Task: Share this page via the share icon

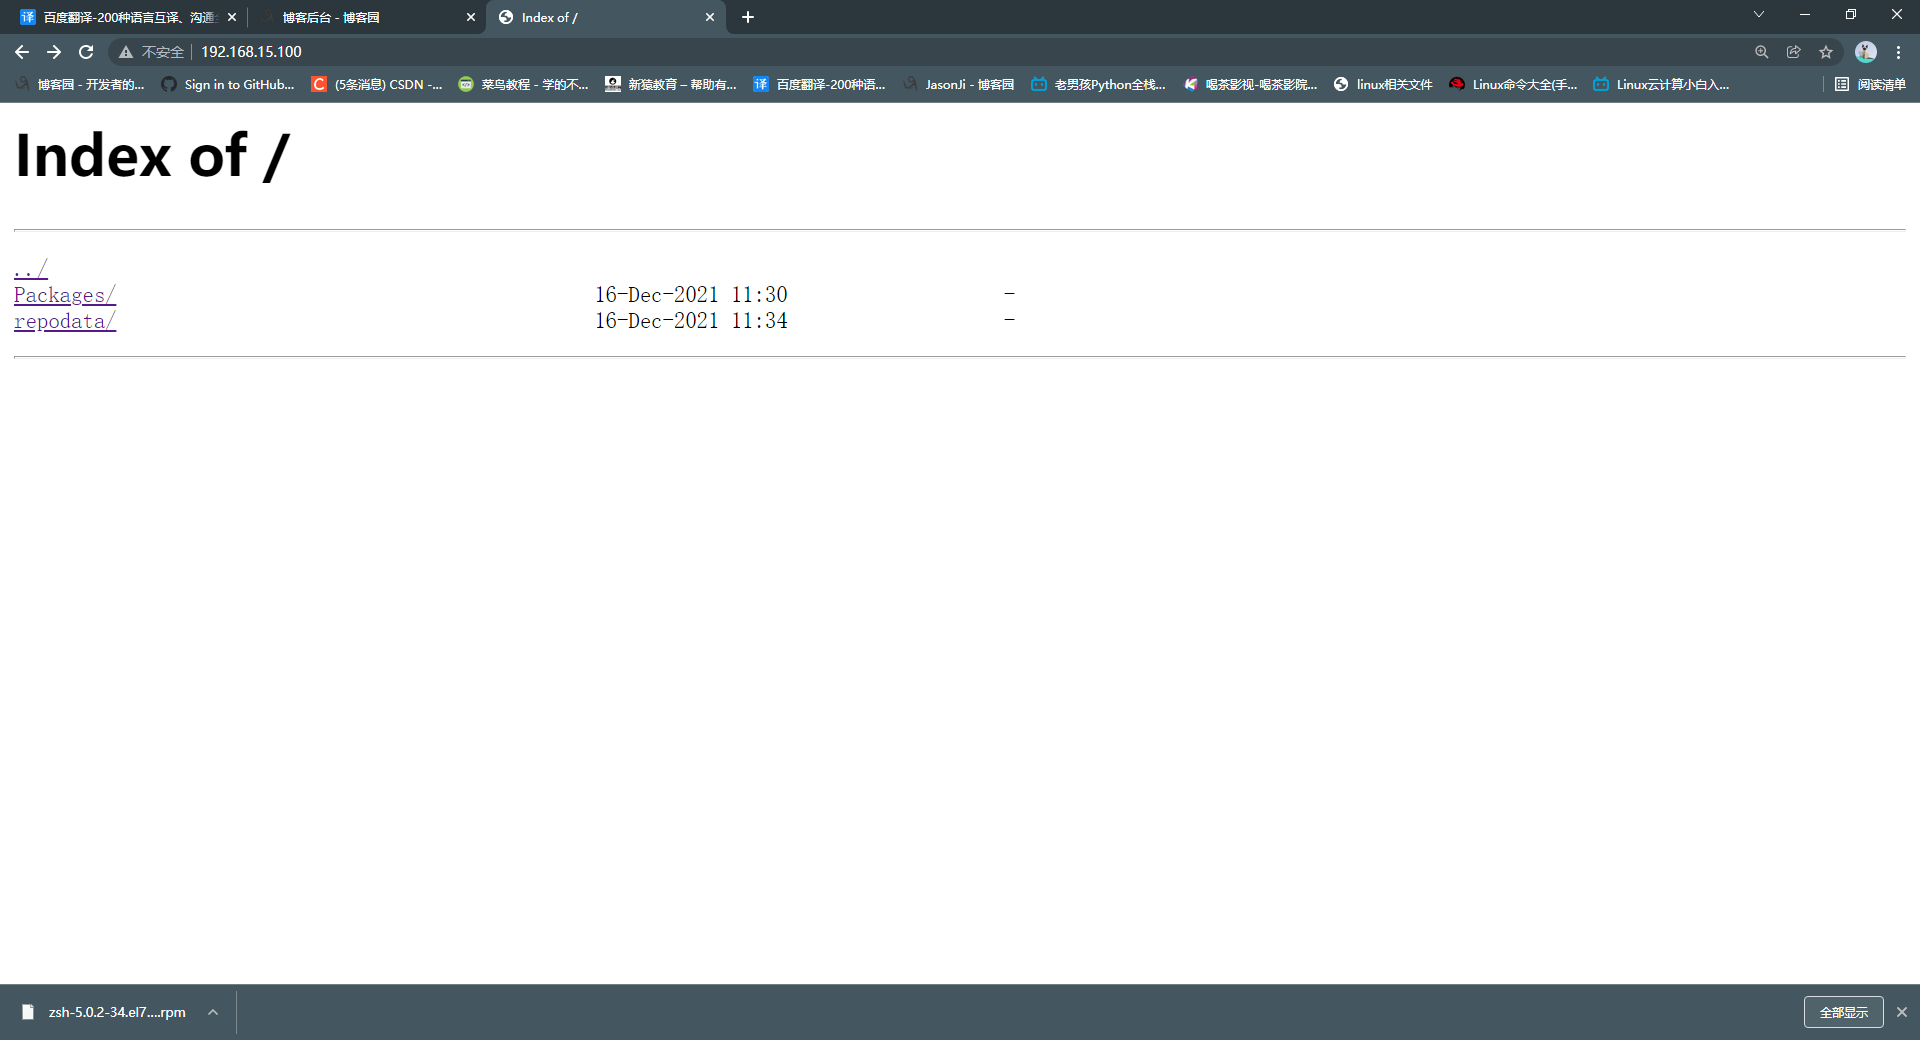Action: point(1794,52)
